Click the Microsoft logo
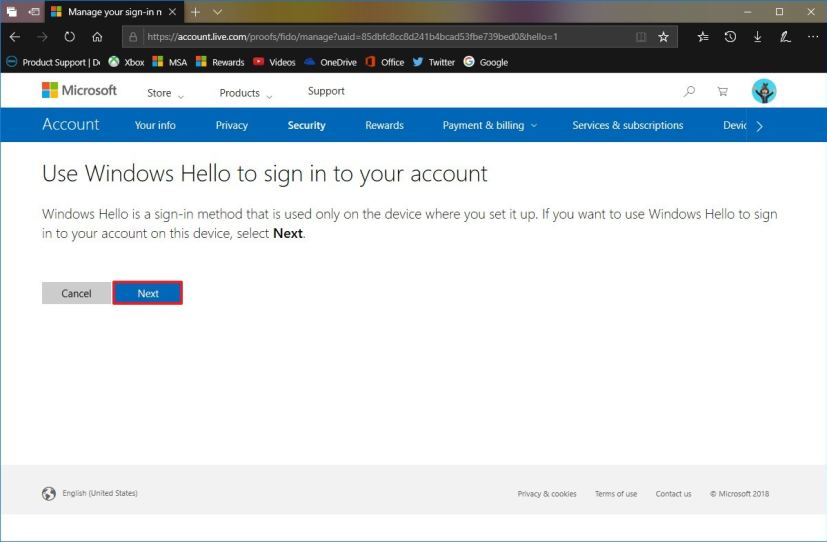Viewport: 827px width, 542px height. click(79, 90)
